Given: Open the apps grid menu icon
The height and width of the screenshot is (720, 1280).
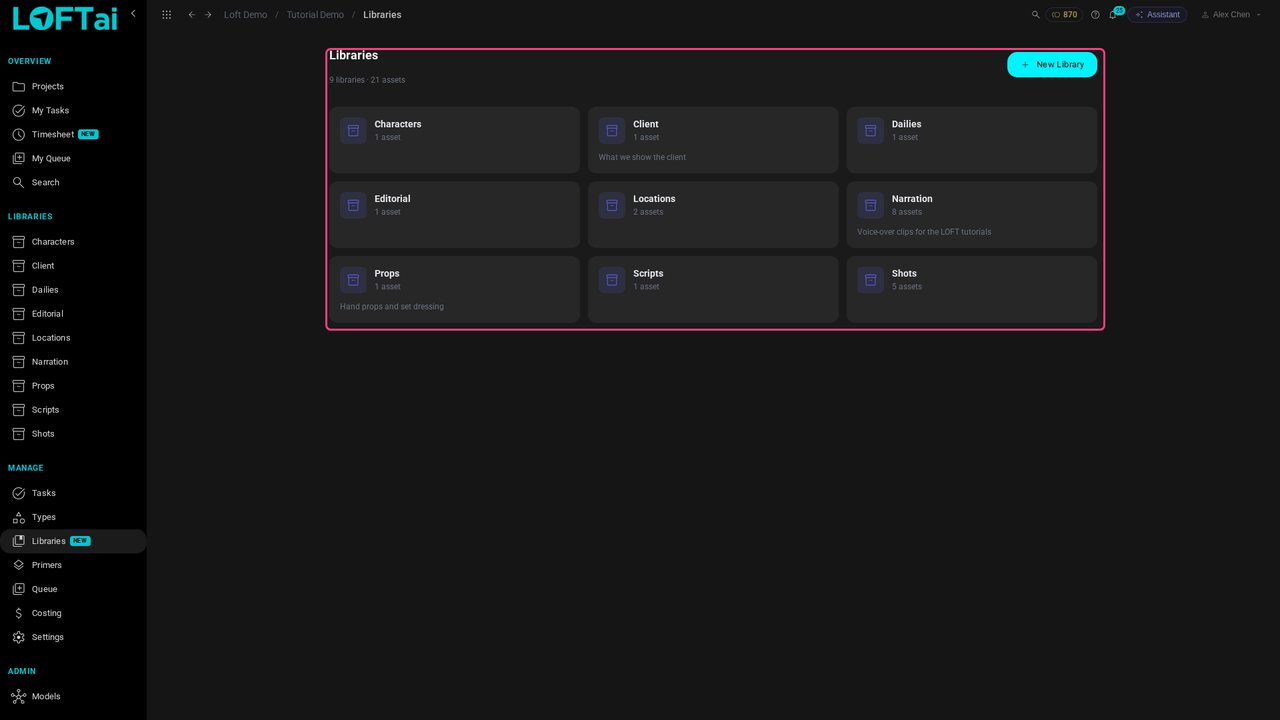Looking at the screenshot, I should 166,15.
